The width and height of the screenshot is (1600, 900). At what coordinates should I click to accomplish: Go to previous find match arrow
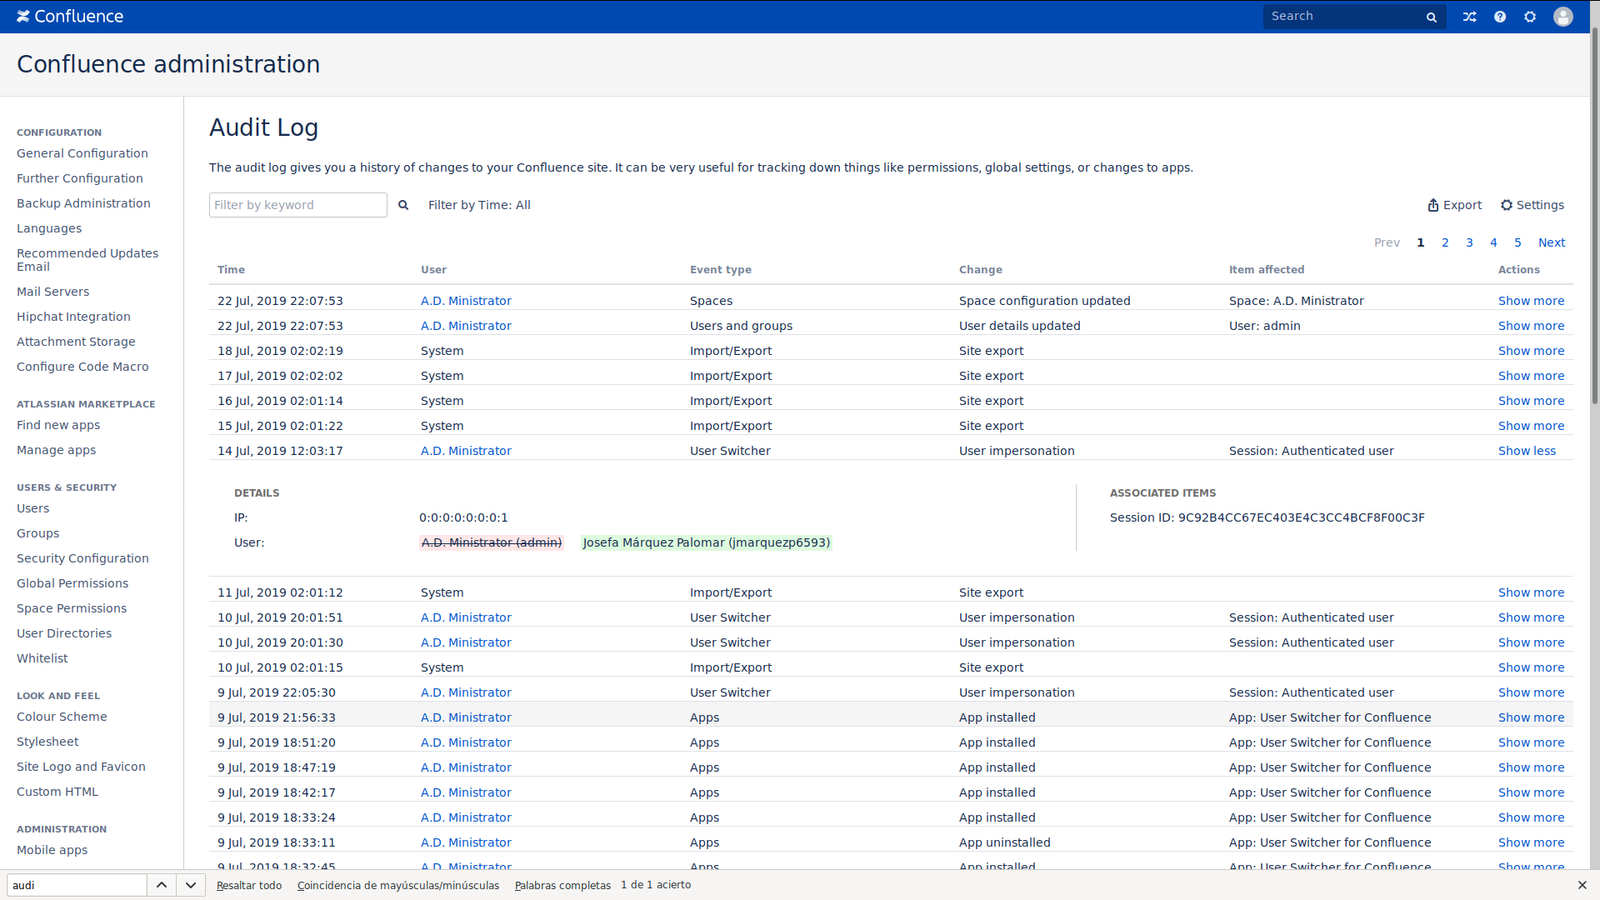point(161,885)
